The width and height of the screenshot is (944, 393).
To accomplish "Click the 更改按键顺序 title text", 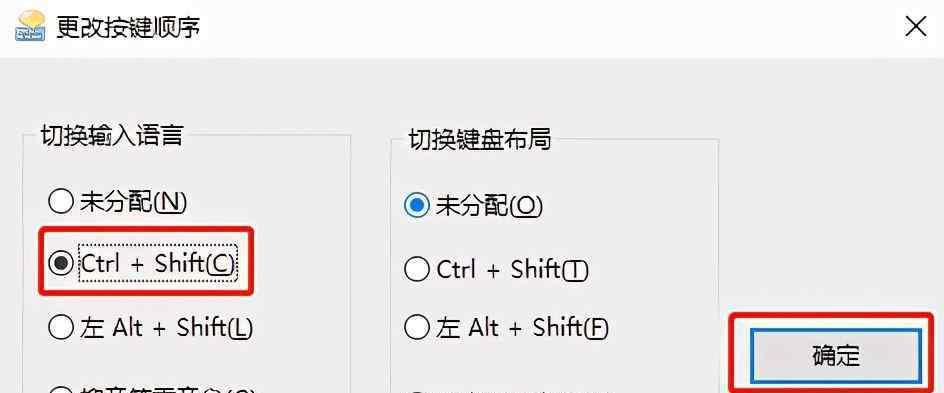I will [128, 28].
